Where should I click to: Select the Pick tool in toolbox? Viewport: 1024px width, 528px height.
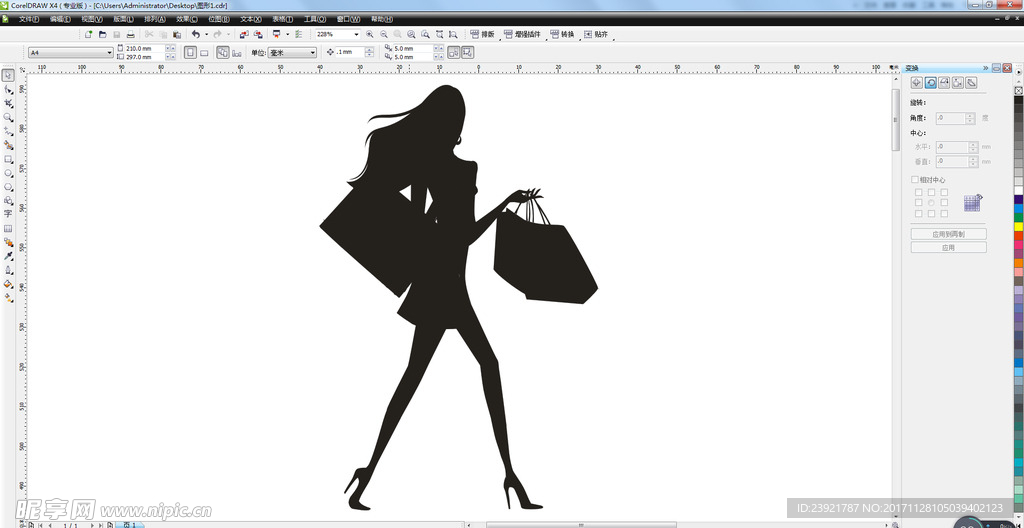coord(8,76)
